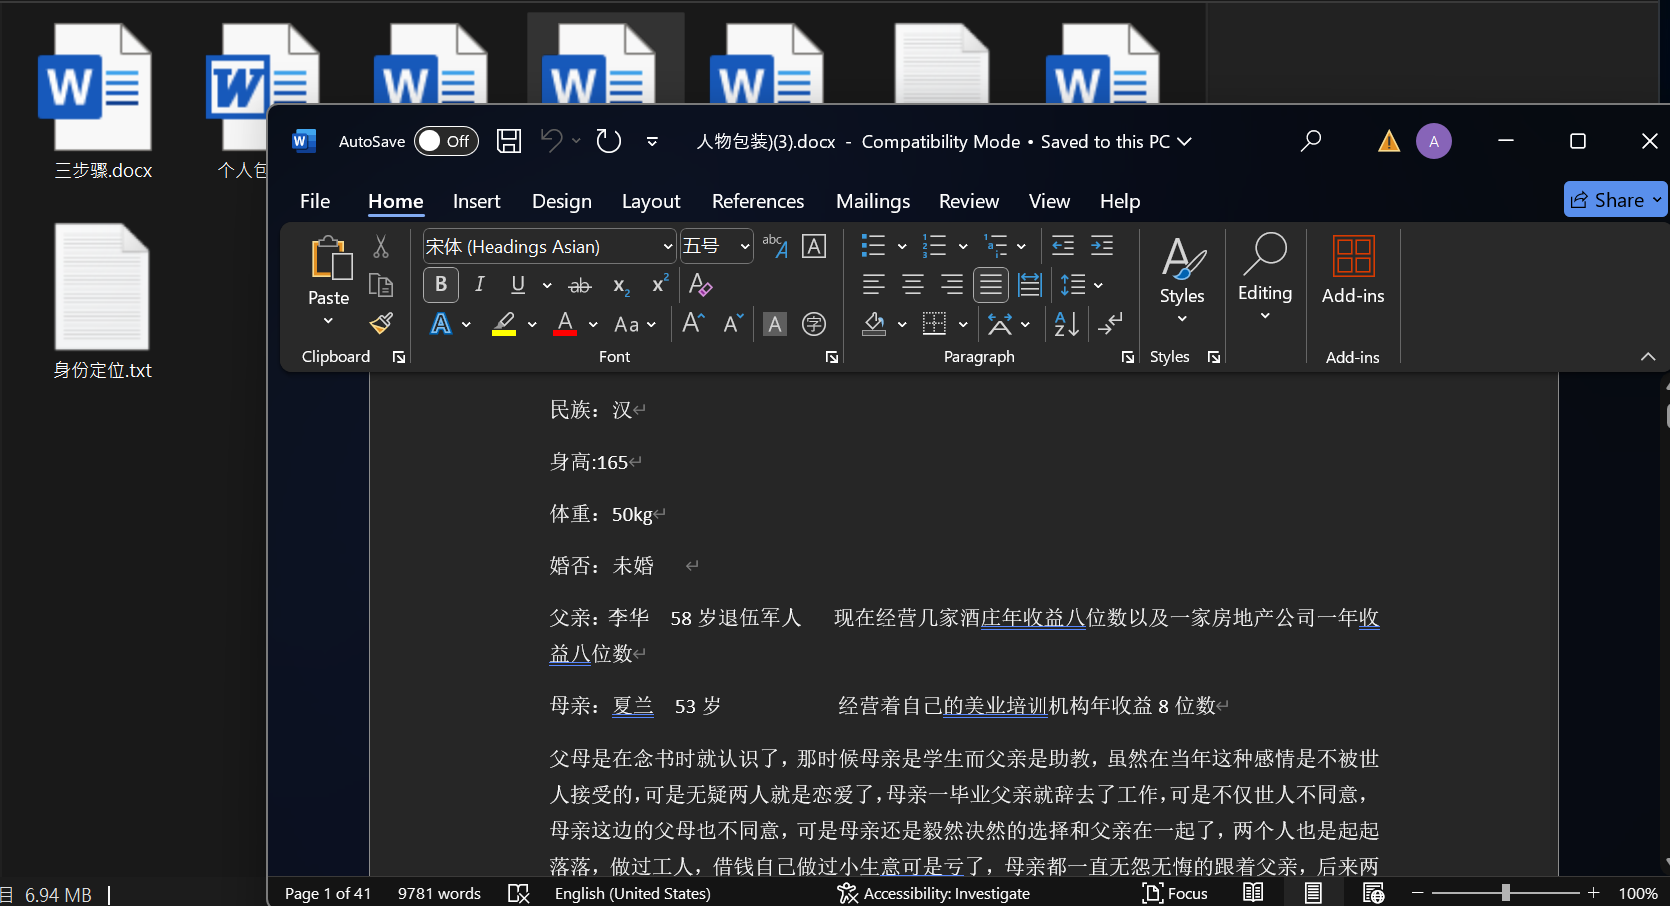The height and width of the screenshot is (906, 1670).
Task: Click the Format Painter brush icon
Action: (381, 323)
